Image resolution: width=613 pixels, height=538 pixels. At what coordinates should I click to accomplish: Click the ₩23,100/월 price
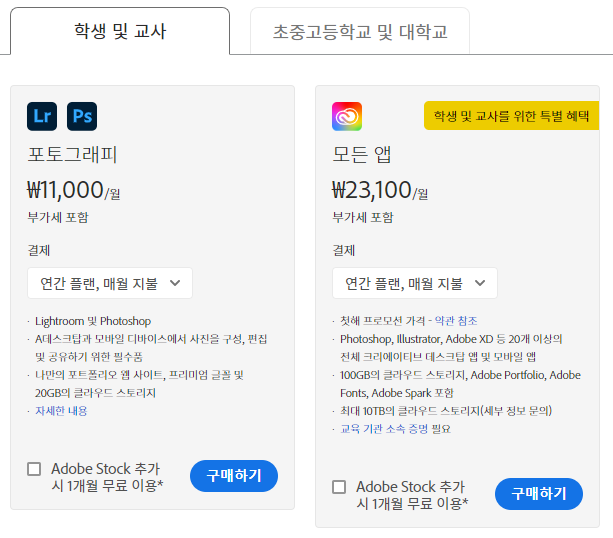coord(380,190)
